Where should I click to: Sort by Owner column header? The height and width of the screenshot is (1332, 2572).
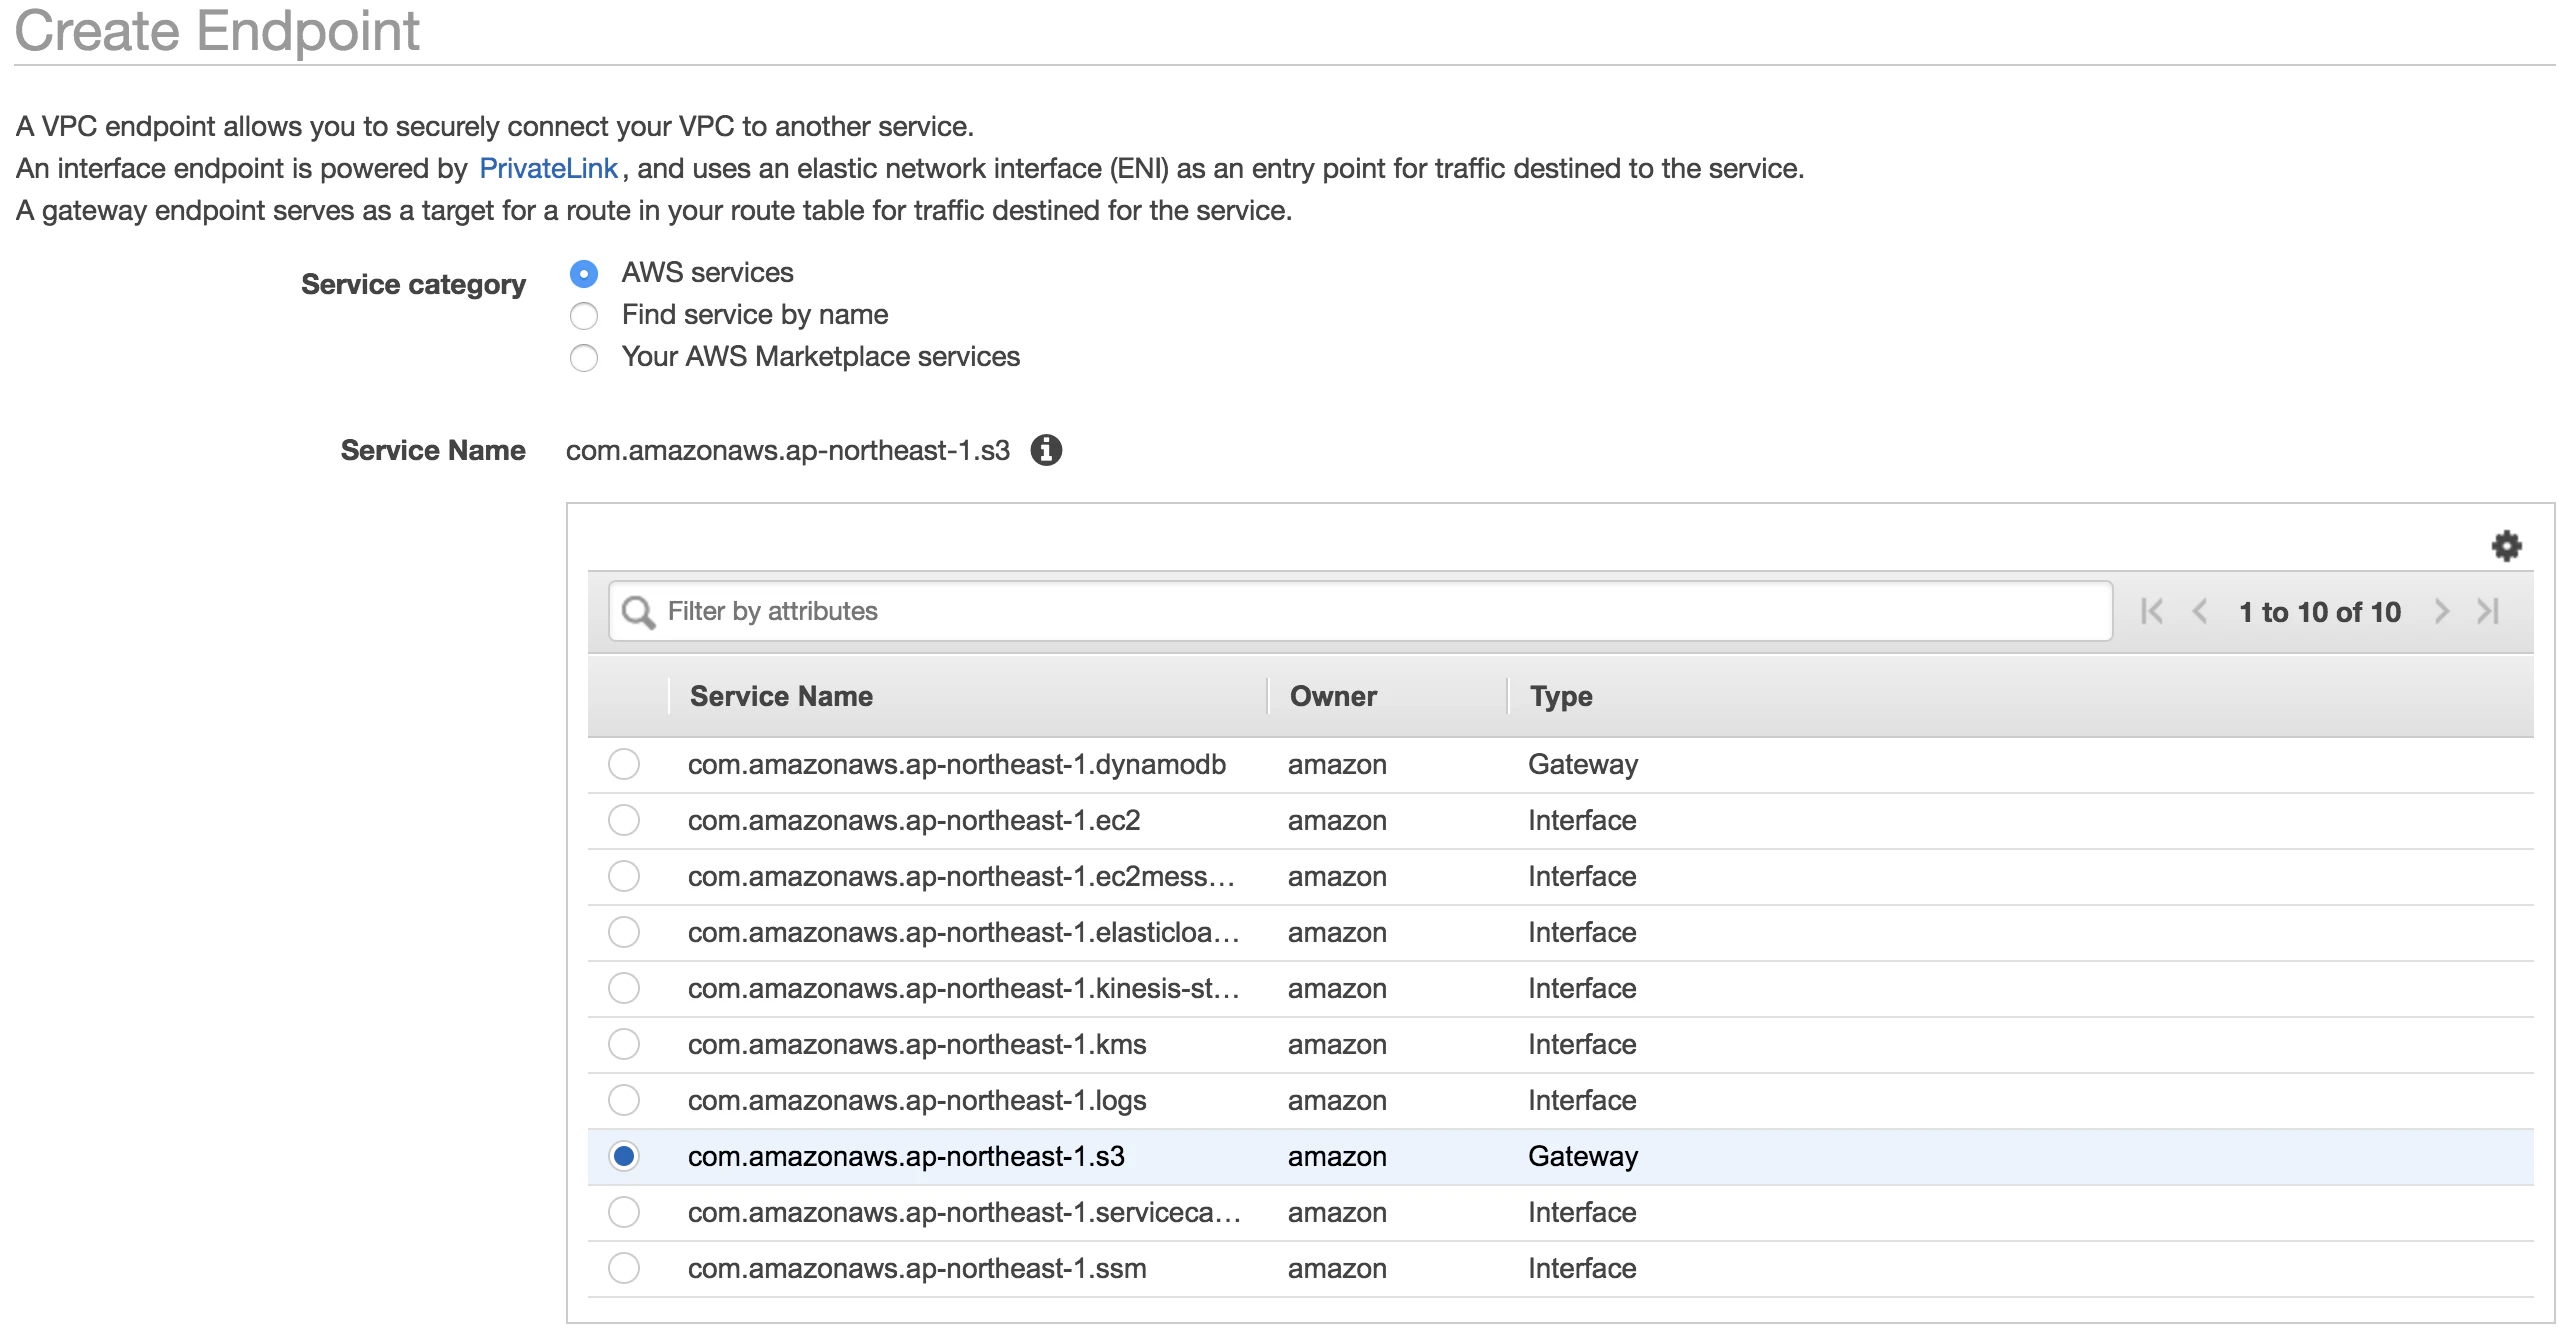1333,696
